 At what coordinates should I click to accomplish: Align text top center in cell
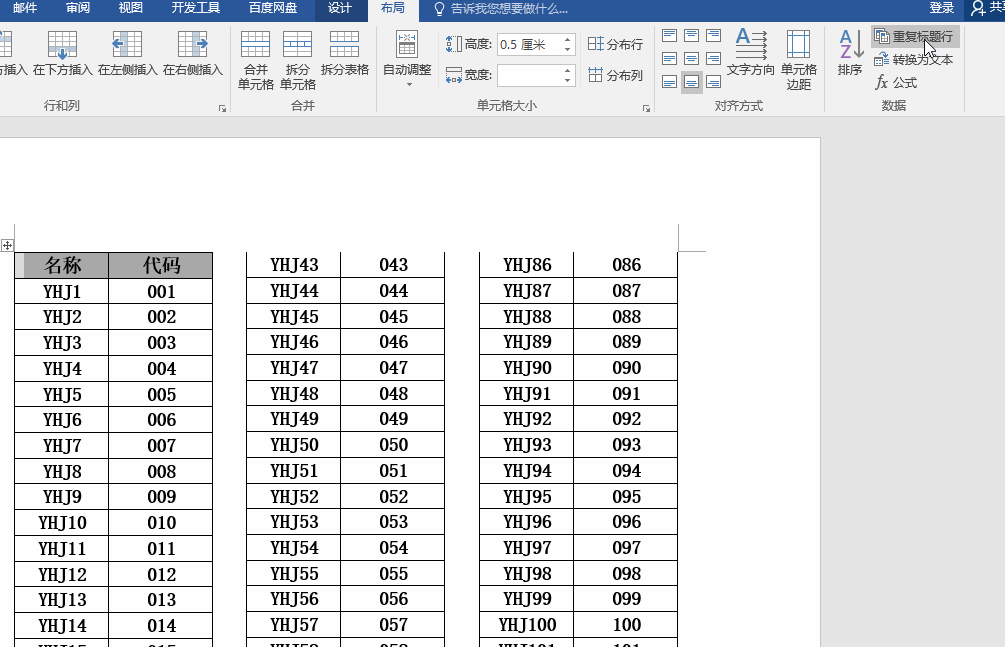[x=692, y=36]
